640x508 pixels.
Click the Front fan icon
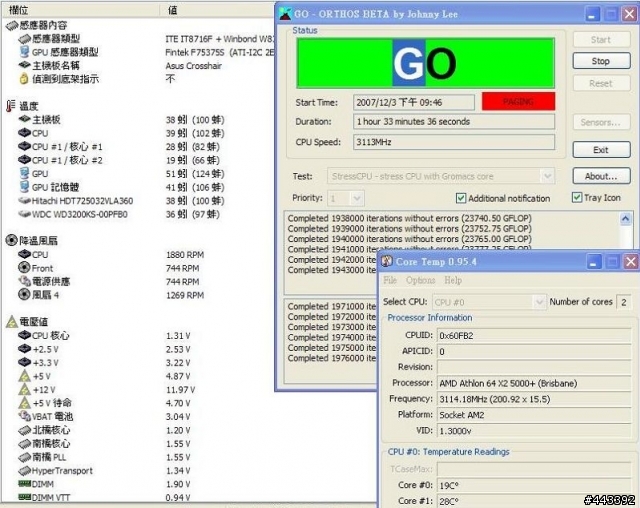pos(24,268)
